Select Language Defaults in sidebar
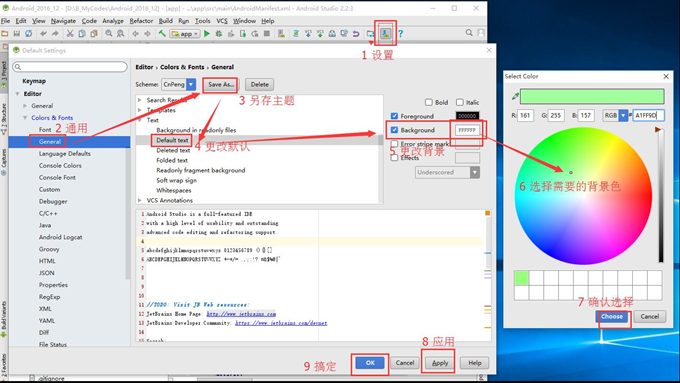680x383 pixels. tap(65, 154)
